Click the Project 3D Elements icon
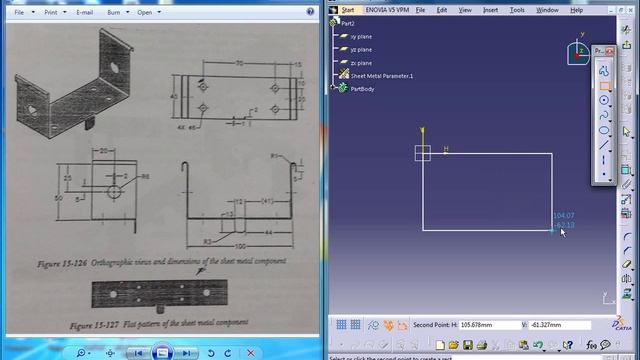Screen dimensions: 640x360 pyautogui.click(x=627, y=293)
